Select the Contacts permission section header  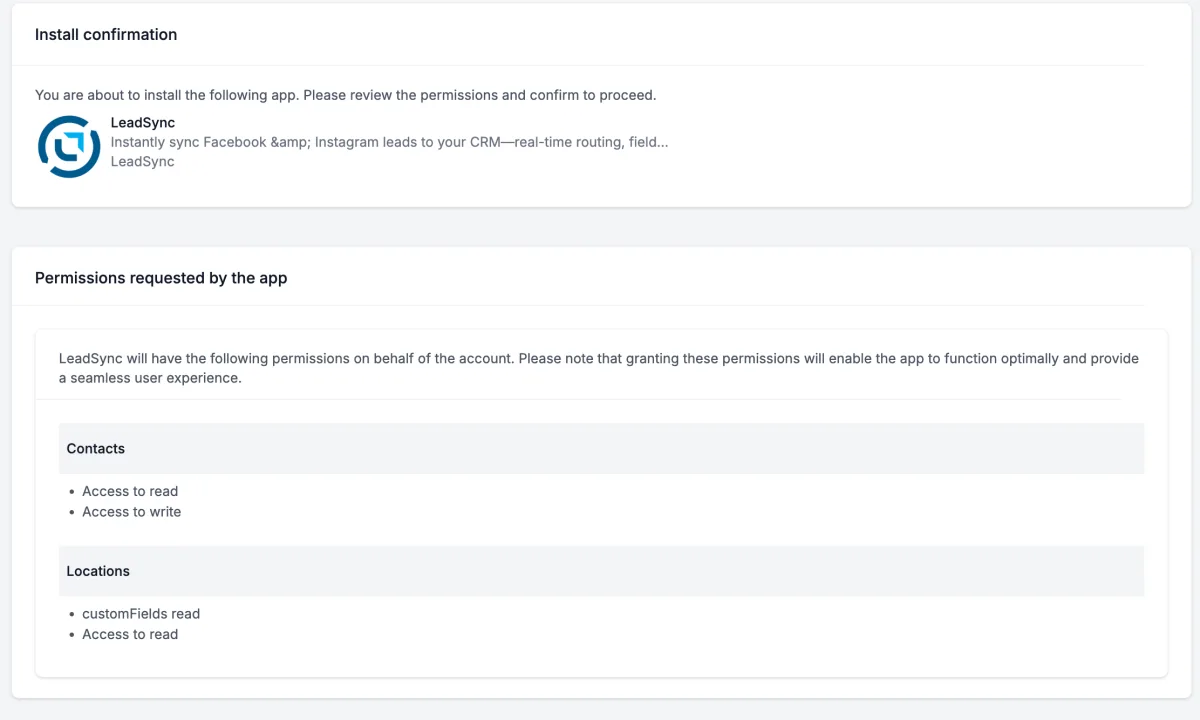point(601,449)
